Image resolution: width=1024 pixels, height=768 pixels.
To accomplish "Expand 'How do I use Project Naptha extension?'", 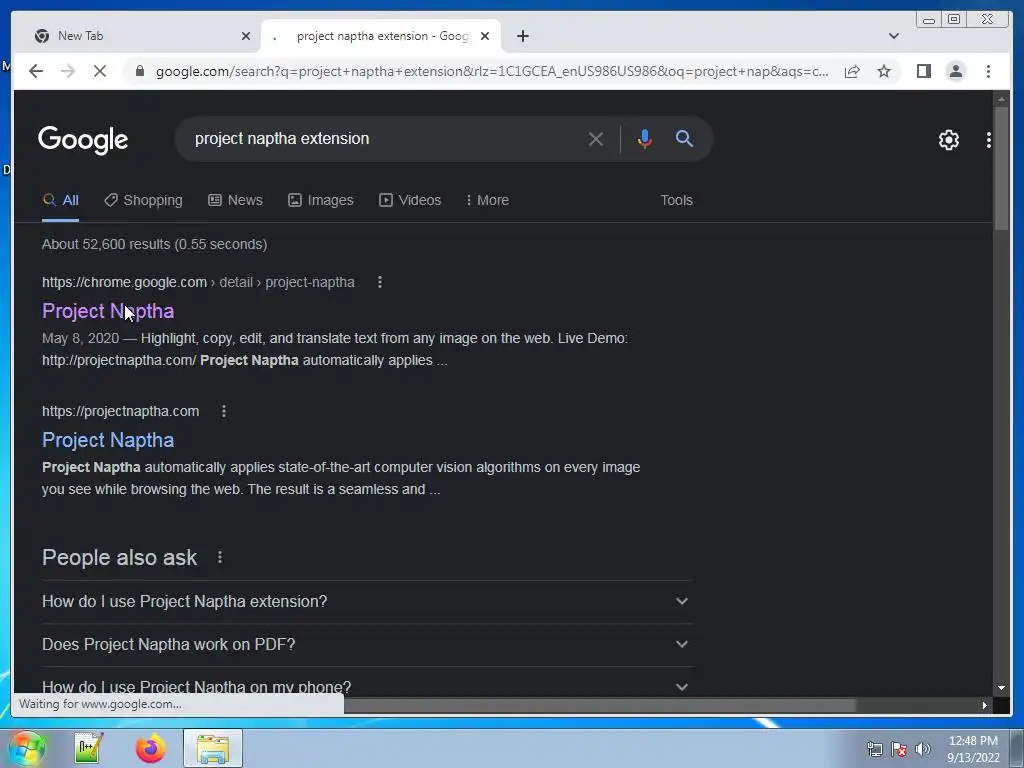I will pos(367,601).
